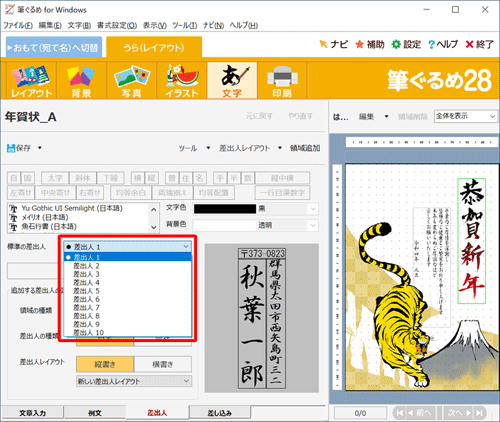This screenshot has width=500, height=422.
Task: Switch to the 文章入力 tab
Action: click(x=32, y=413)
